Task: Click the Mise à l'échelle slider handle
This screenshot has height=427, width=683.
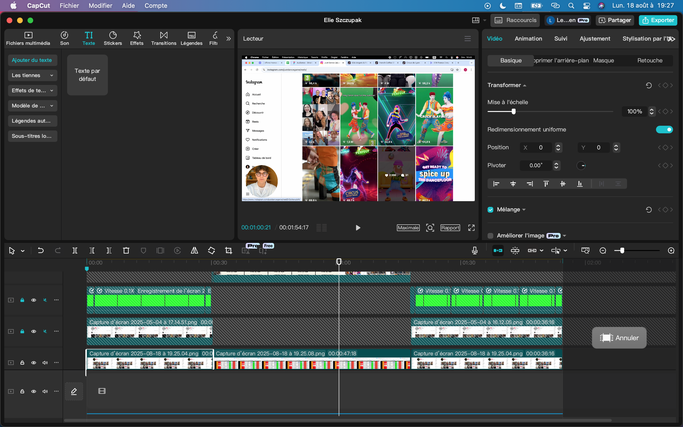Action: tap(515, 112)
